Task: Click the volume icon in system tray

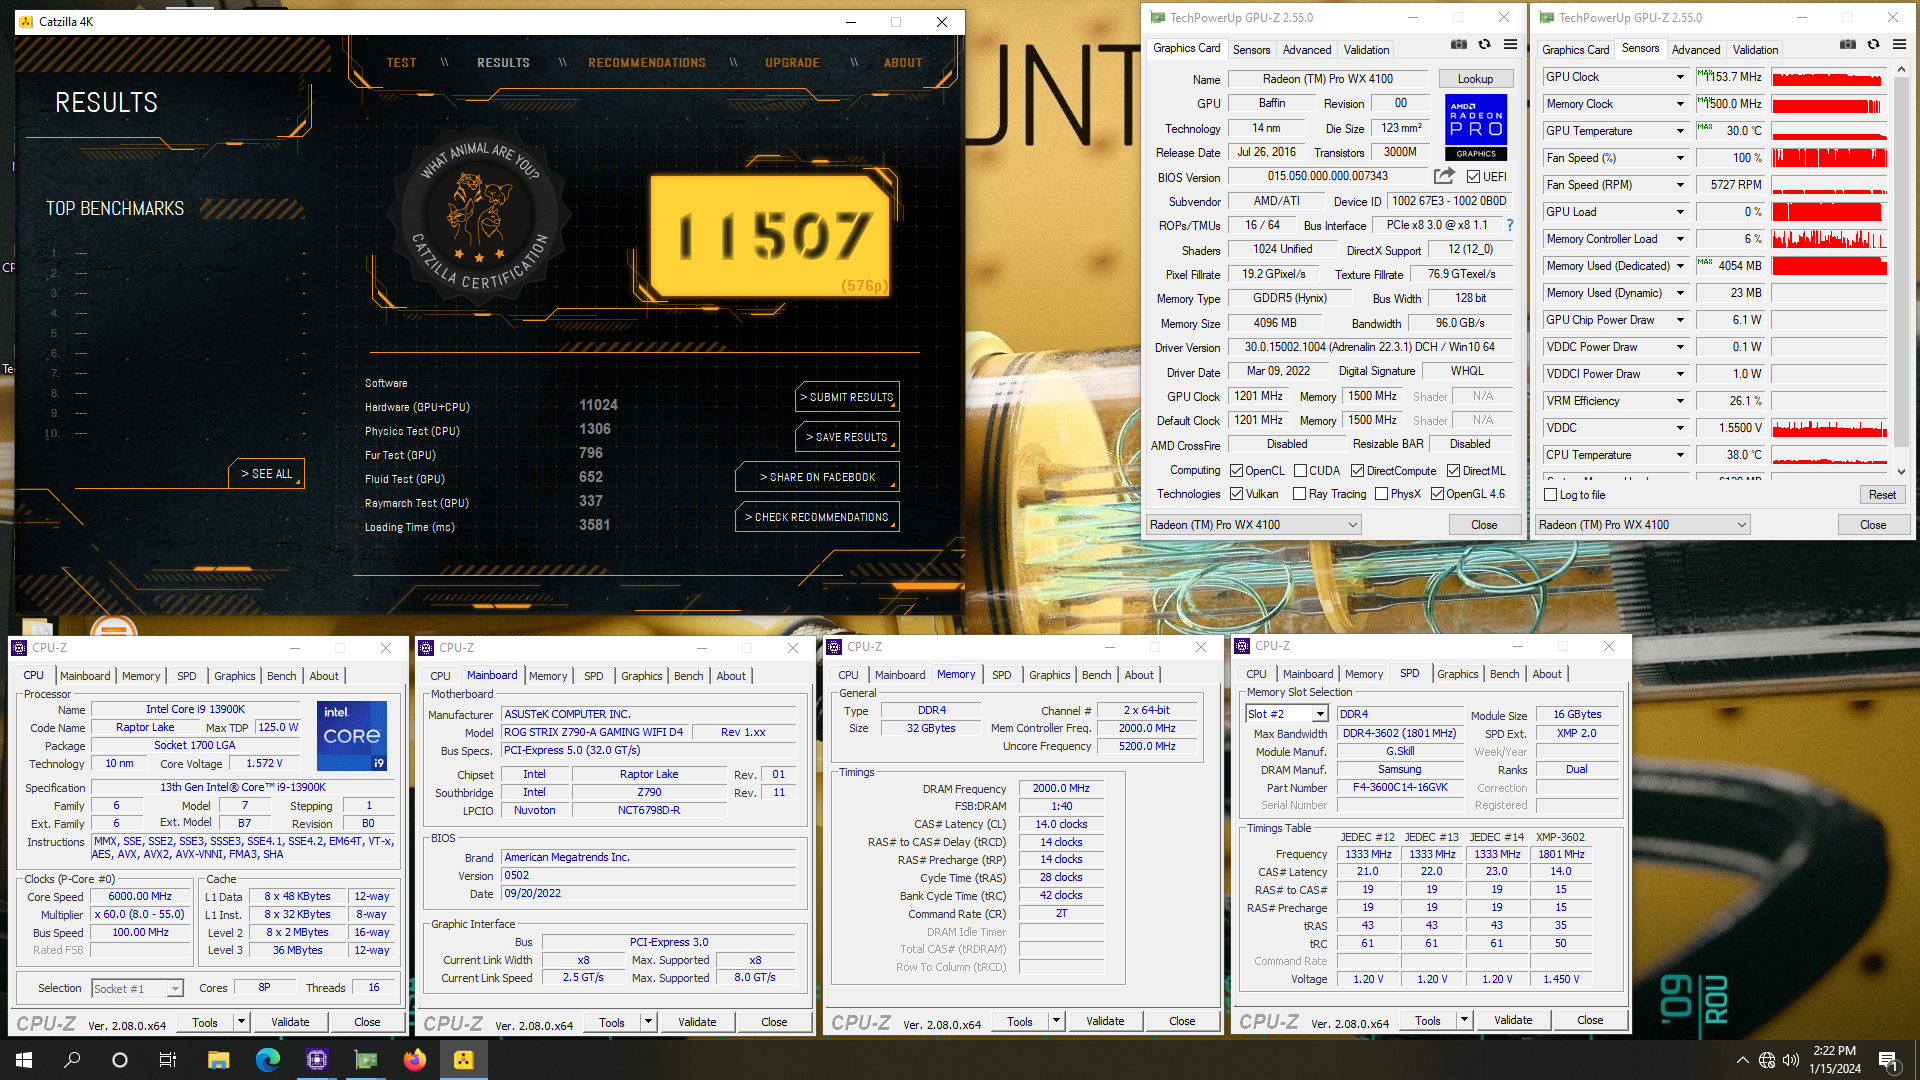Action: [x=1790, y=1060]
